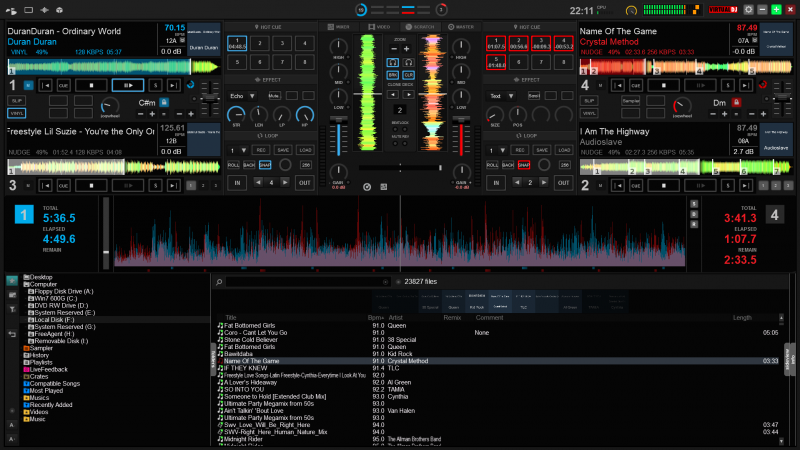800x450 pixels.
Task: Click the loop circle button in left loop panel
Action: coord(285,164)
